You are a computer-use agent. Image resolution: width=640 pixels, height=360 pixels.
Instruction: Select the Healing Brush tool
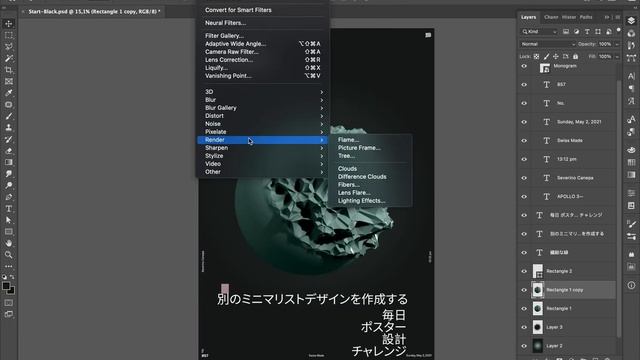click(x=9, y=104)
